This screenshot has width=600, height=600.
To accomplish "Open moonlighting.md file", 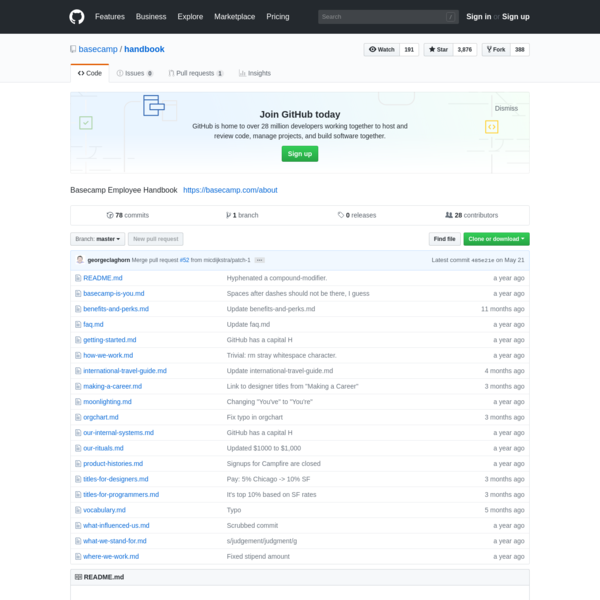I will click(108, 402).
